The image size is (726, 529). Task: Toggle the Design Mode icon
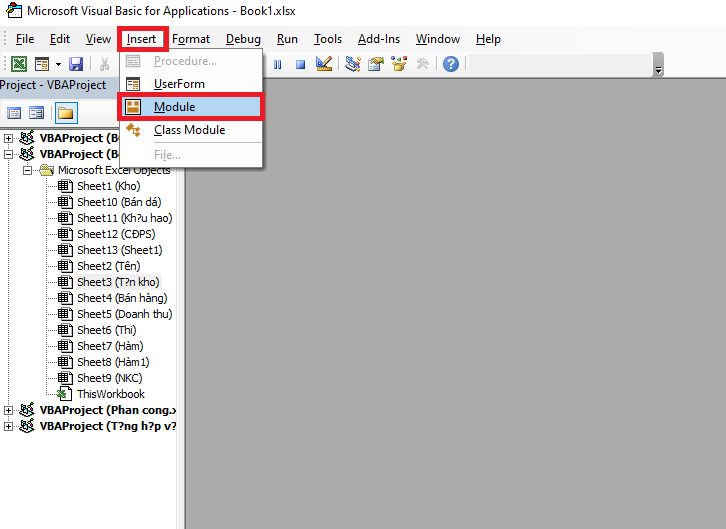(x=324, y=64)
